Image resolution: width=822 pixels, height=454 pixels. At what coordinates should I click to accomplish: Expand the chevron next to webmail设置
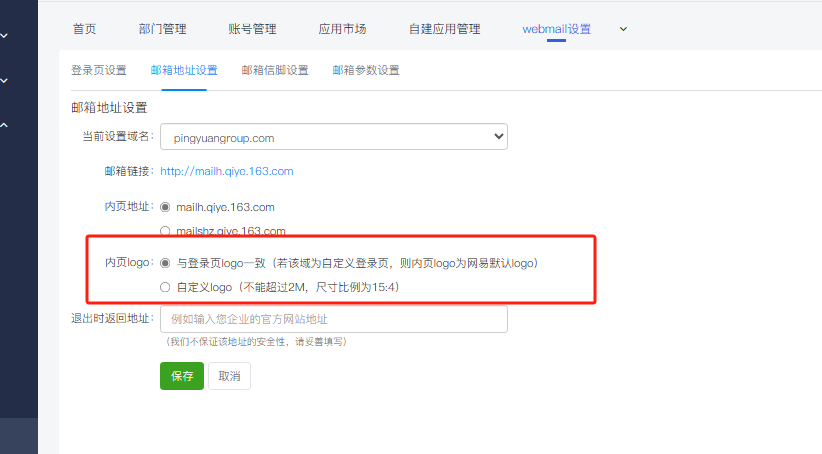pyautogui.click(x=623, y=29)
